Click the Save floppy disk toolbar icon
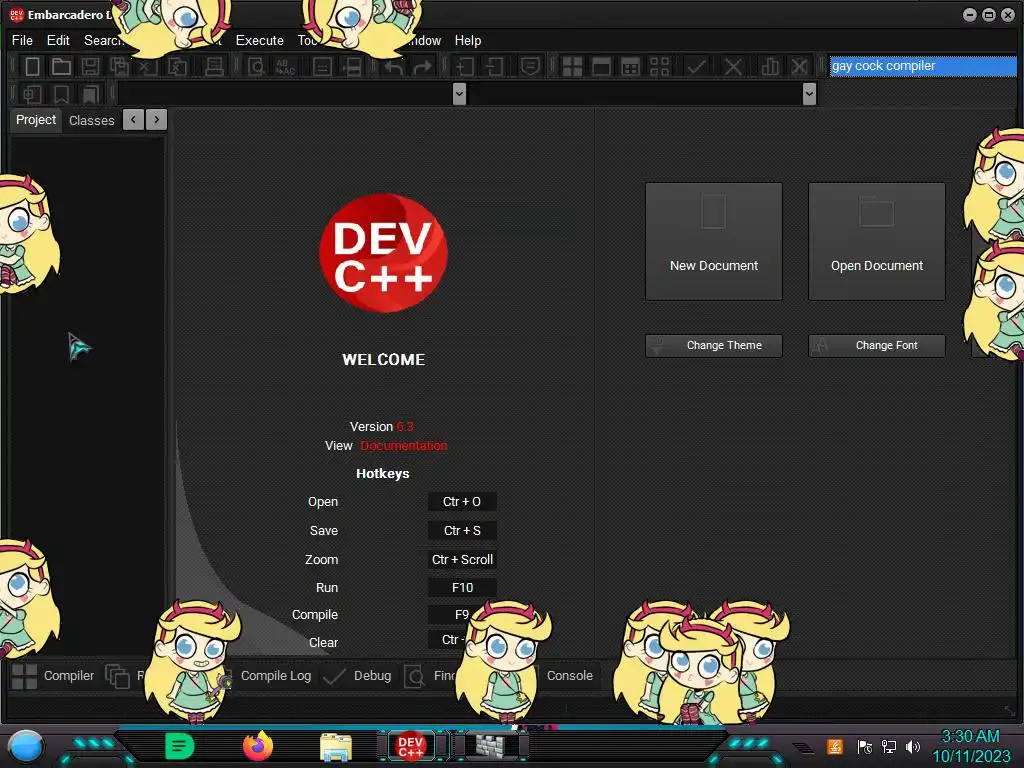Screen dimensions: 1024x768 90,67
